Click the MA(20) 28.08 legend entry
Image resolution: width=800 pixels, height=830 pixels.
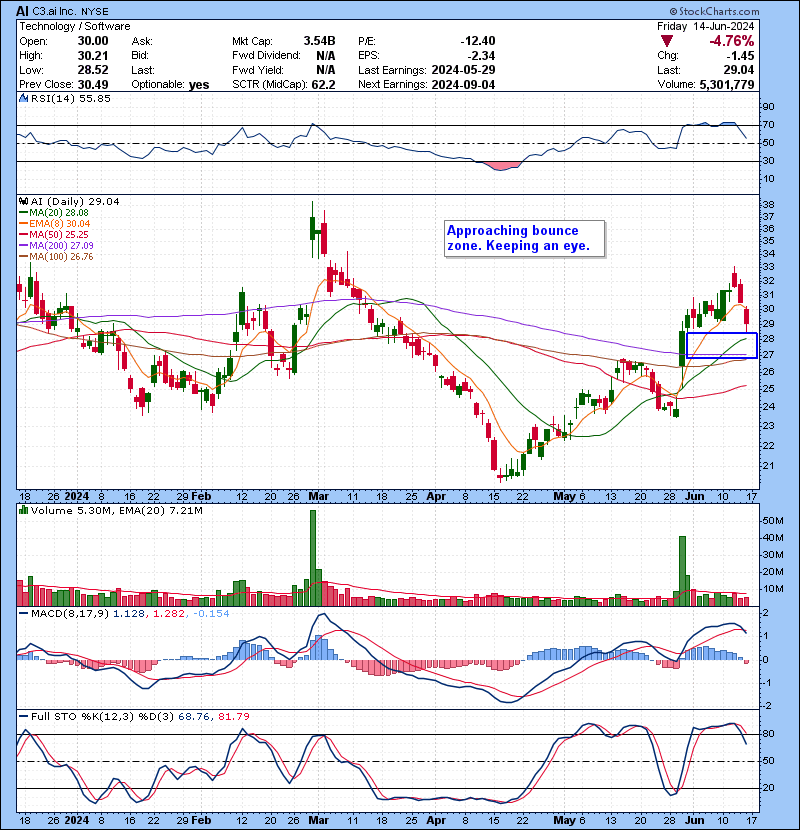(x=59, y=213)
